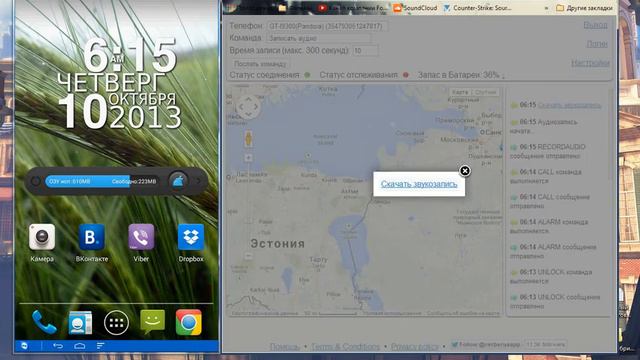Select the 06:14 CALL сообщение отправлено entry
The height and width of the screenshot is (360, 640).
[549, 201]
